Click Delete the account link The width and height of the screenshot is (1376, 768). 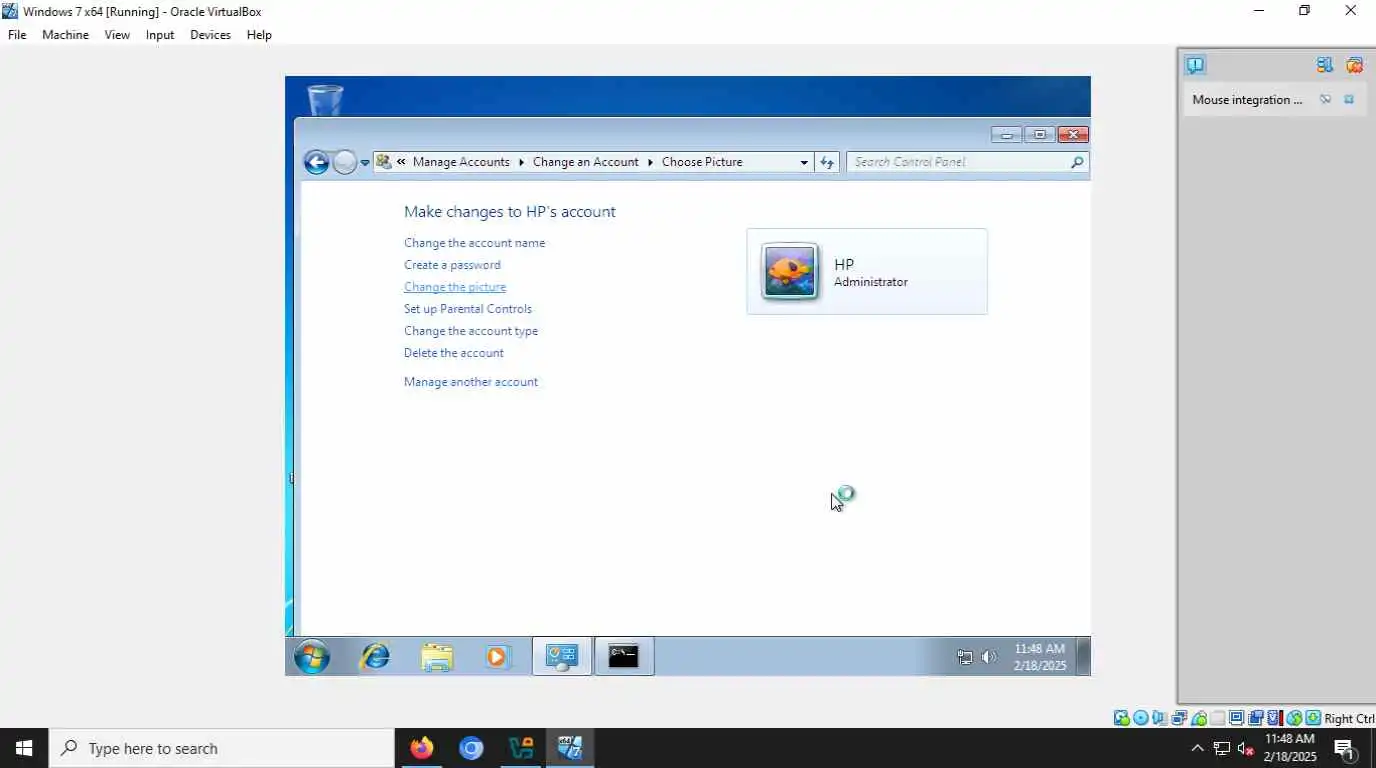click(454, 353)
